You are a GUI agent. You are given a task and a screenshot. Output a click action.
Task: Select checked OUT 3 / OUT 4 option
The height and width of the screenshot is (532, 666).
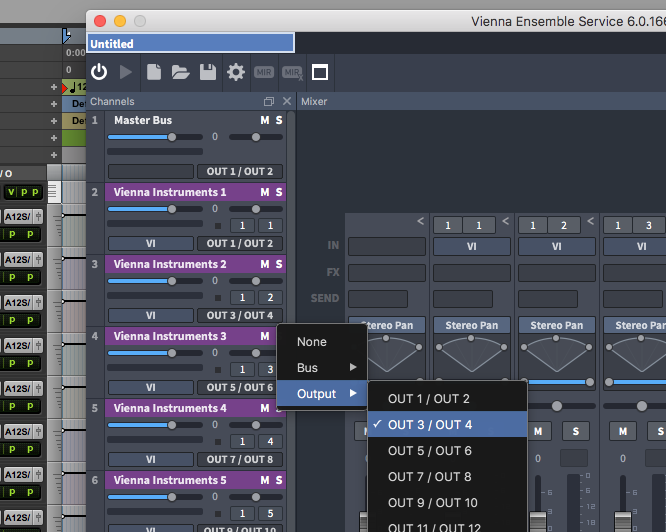[x=447, y=425]
